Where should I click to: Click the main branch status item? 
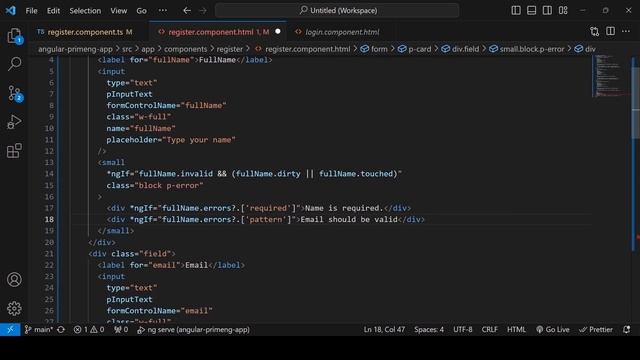coord(38,329)
